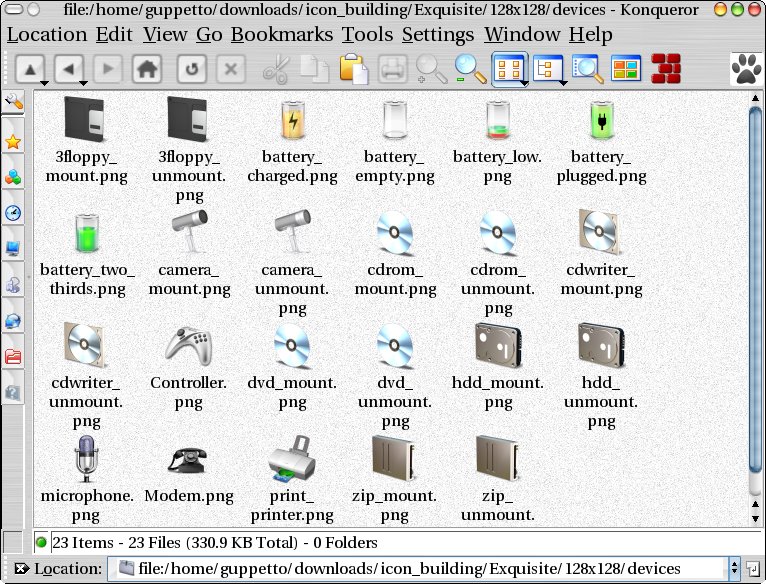Screen dimensions: 766x584
Task: Open the Help menu
Action: point(591,34)
